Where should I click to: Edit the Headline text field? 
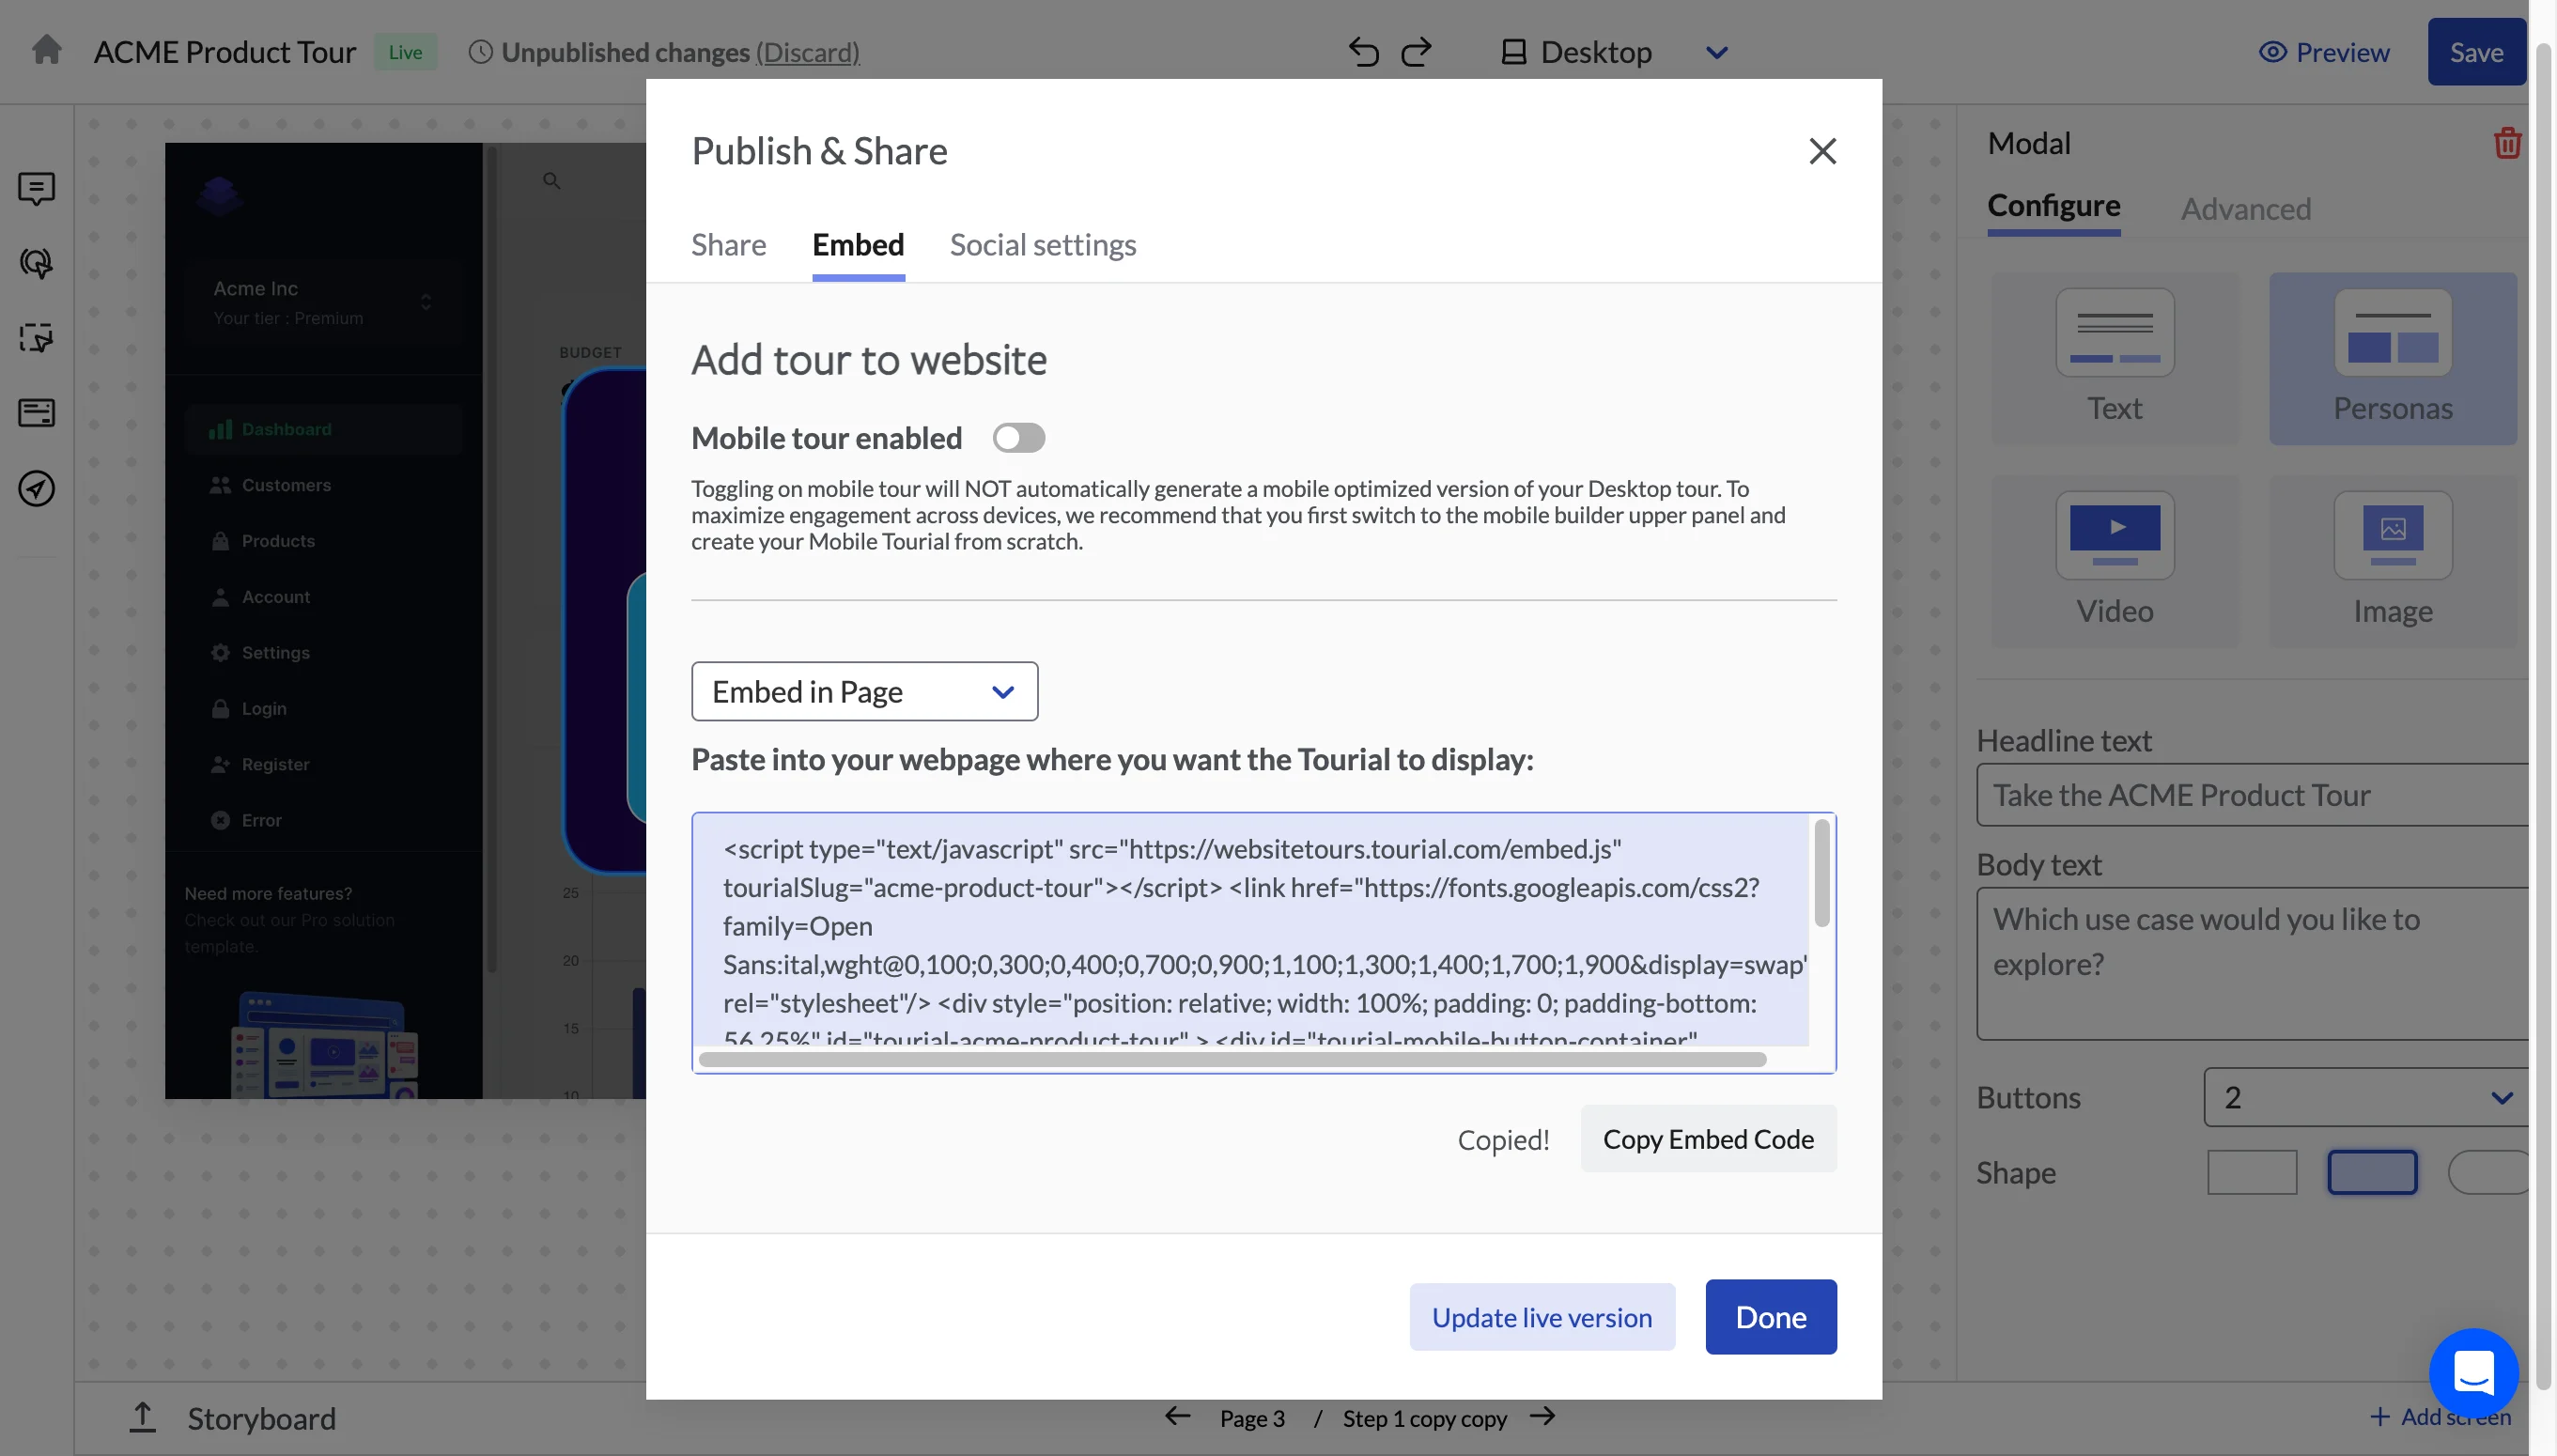pyautogui.click(x=2252, y=795)
